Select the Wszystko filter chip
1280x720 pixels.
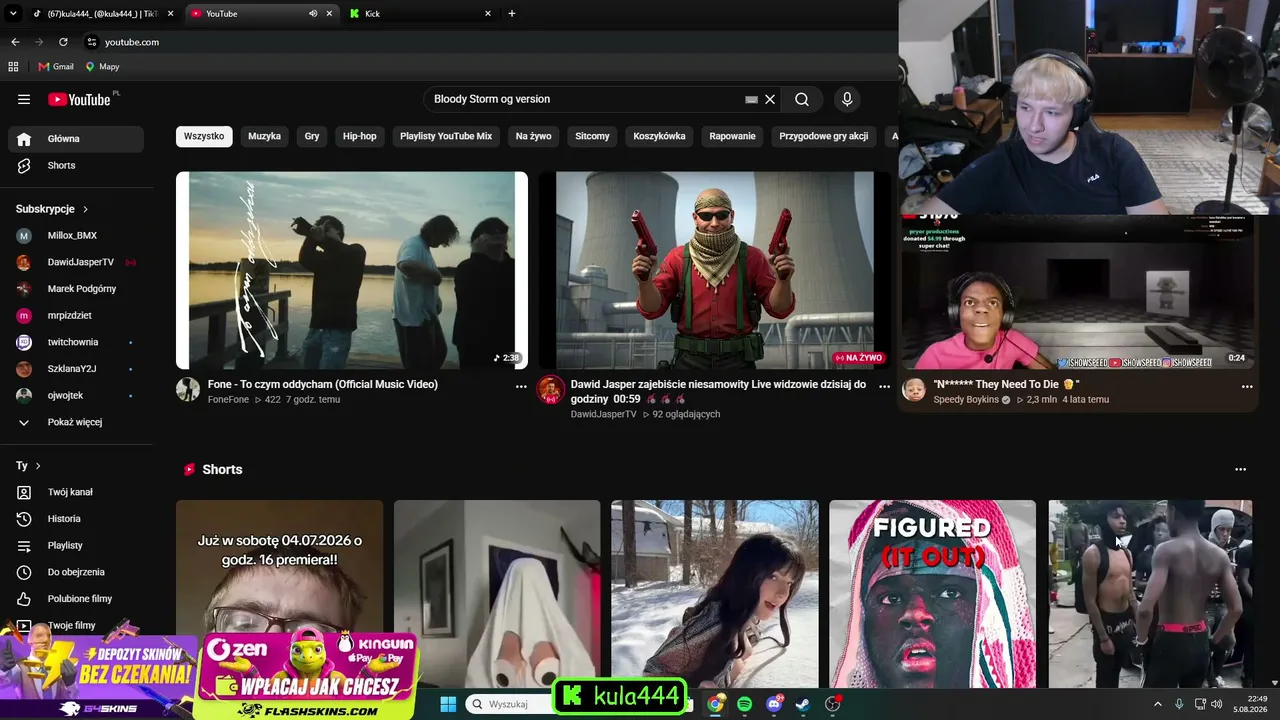point(204,136)
